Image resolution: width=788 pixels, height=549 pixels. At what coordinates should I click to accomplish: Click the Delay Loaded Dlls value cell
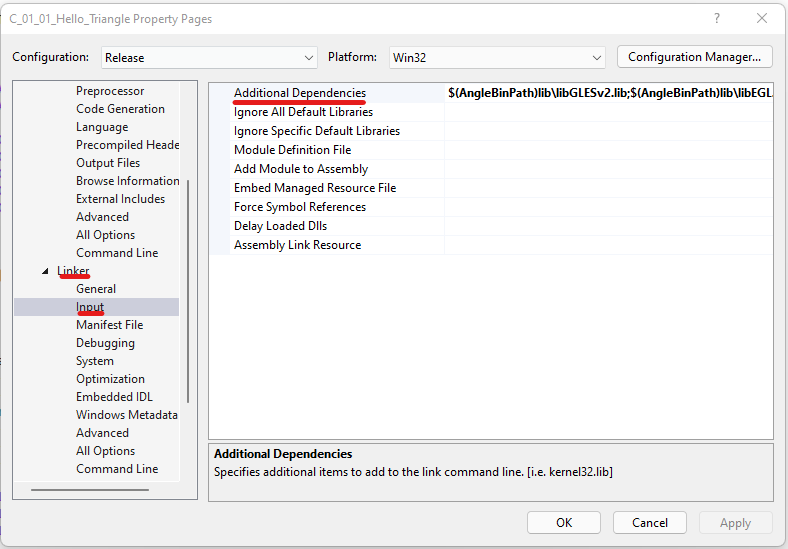point(609,226)
